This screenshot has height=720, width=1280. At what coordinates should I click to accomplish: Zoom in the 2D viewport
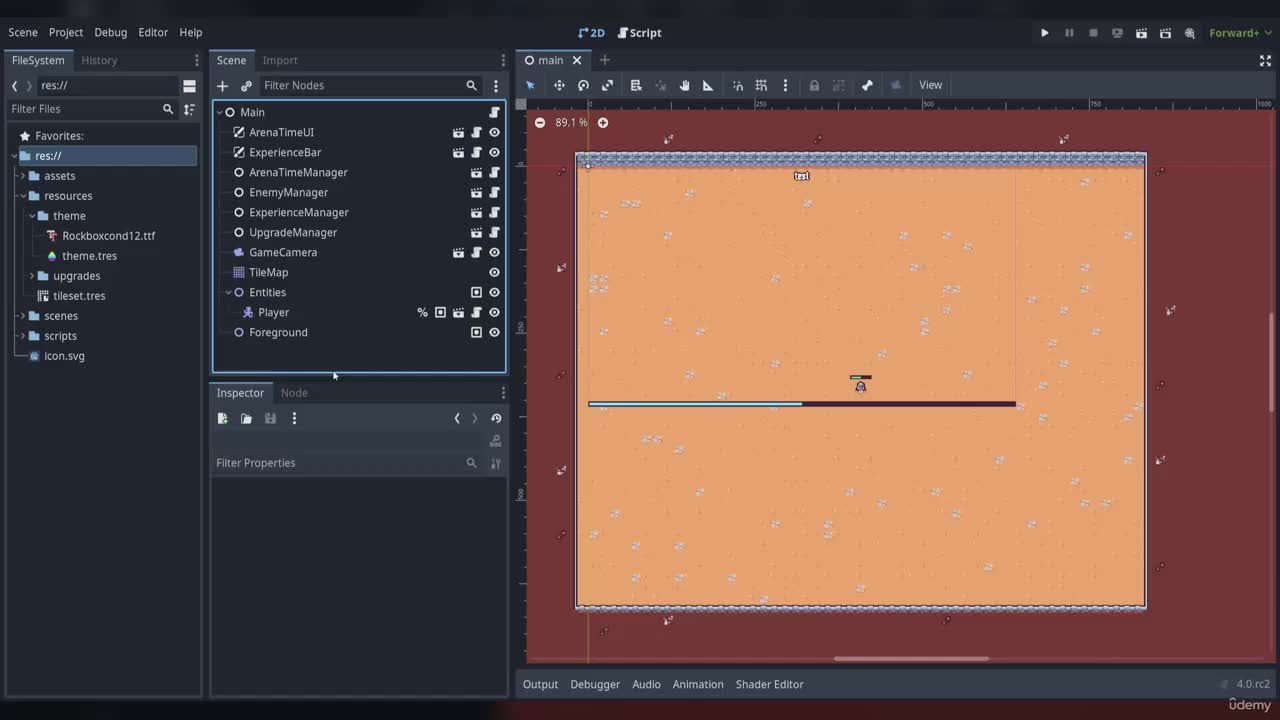[x=603, y=123]
